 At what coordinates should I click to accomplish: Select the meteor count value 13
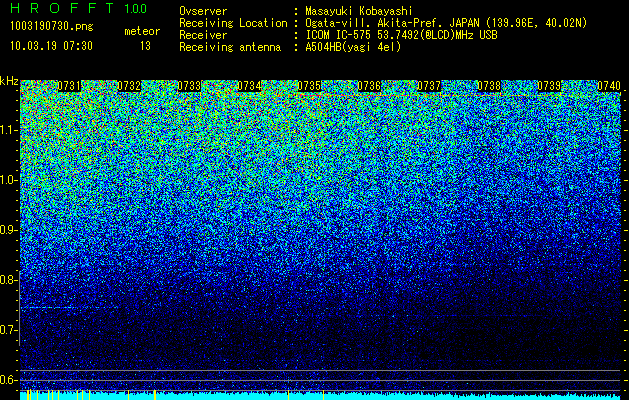[x=145, y=46]
